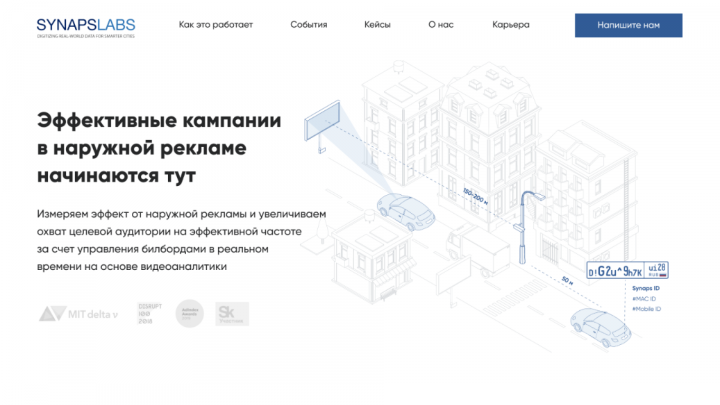
Task: Click the 'Напишите нам' button
Action: click(x=628, y=25)
